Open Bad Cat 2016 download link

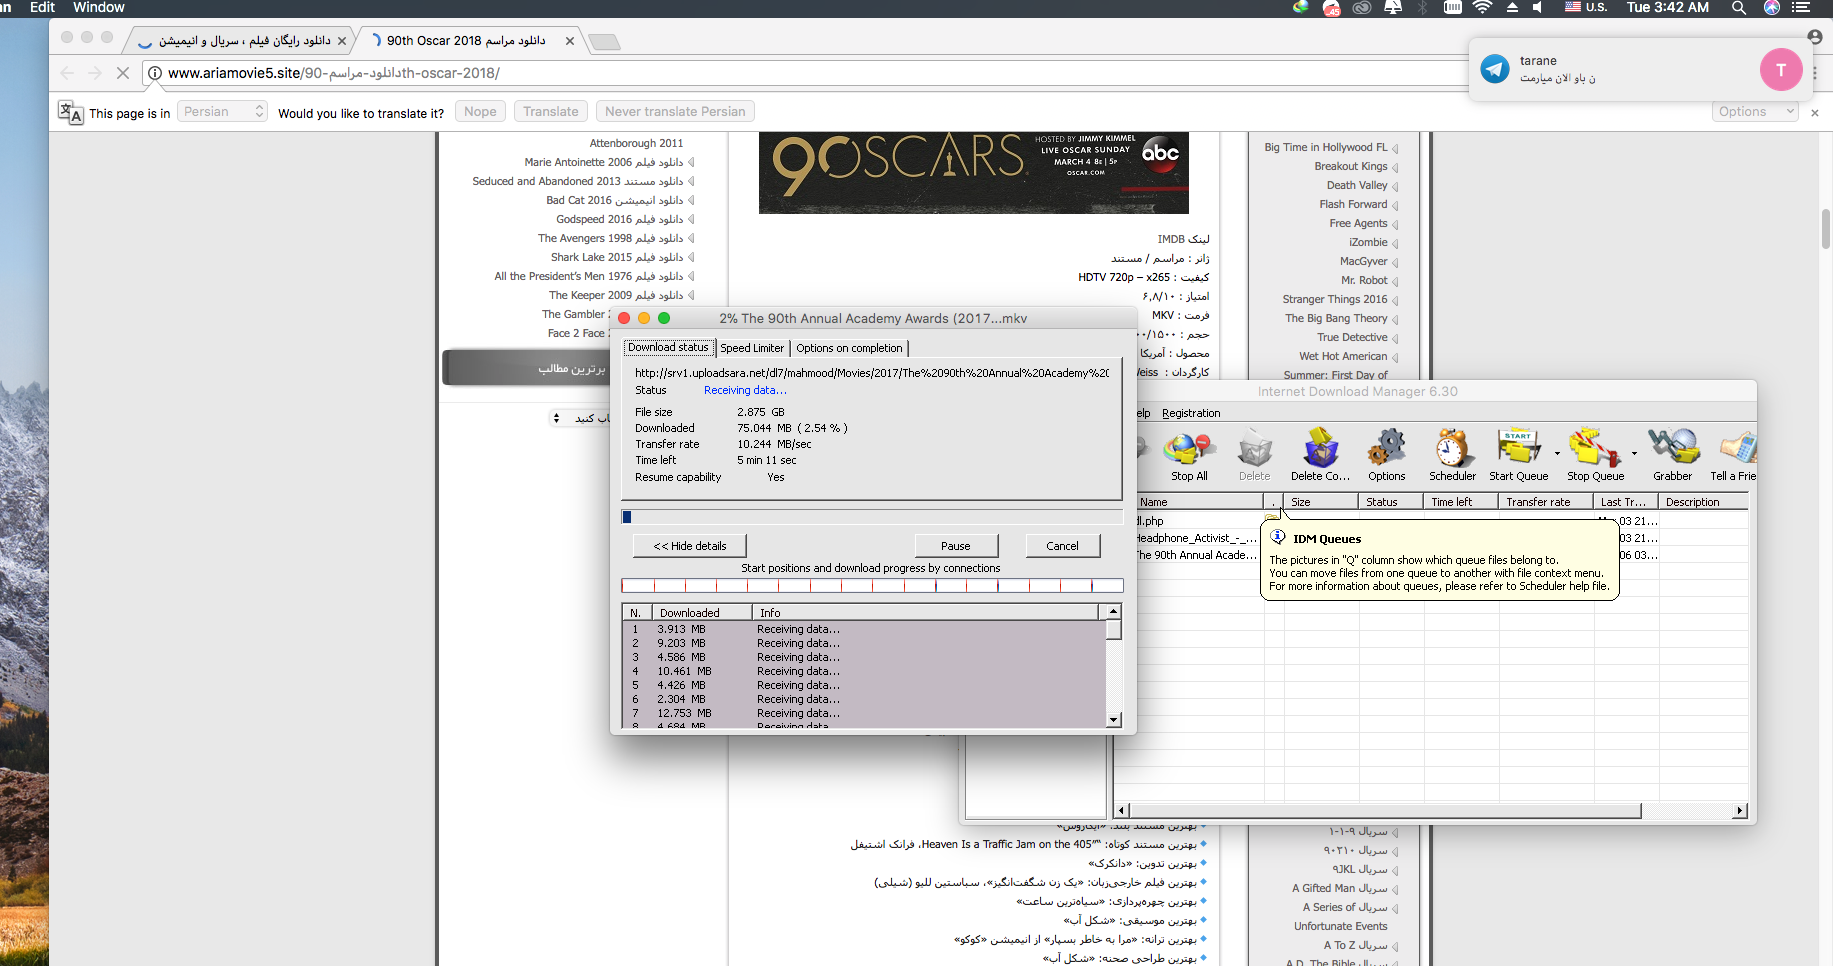(x=615, y=200)
